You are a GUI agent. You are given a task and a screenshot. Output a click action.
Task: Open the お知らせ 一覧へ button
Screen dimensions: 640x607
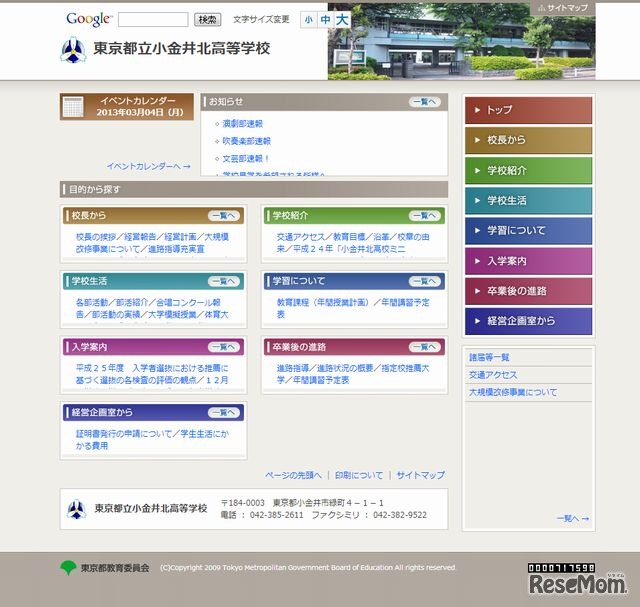(x=424, y=102)
